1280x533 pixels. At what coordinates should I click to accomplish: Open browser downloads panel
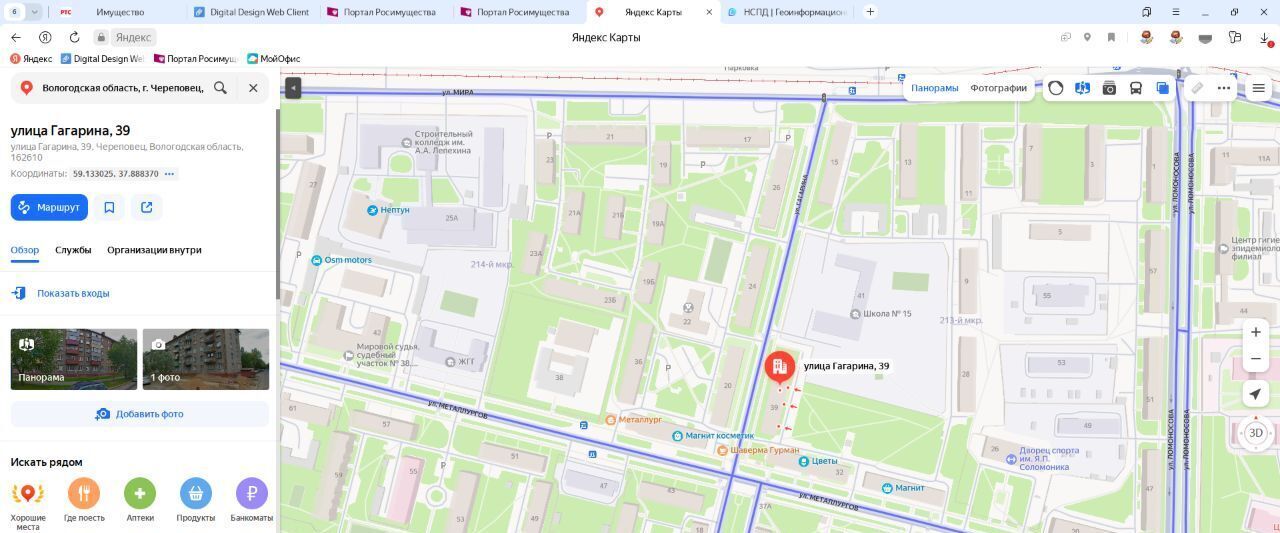(x=1265, y=37)
